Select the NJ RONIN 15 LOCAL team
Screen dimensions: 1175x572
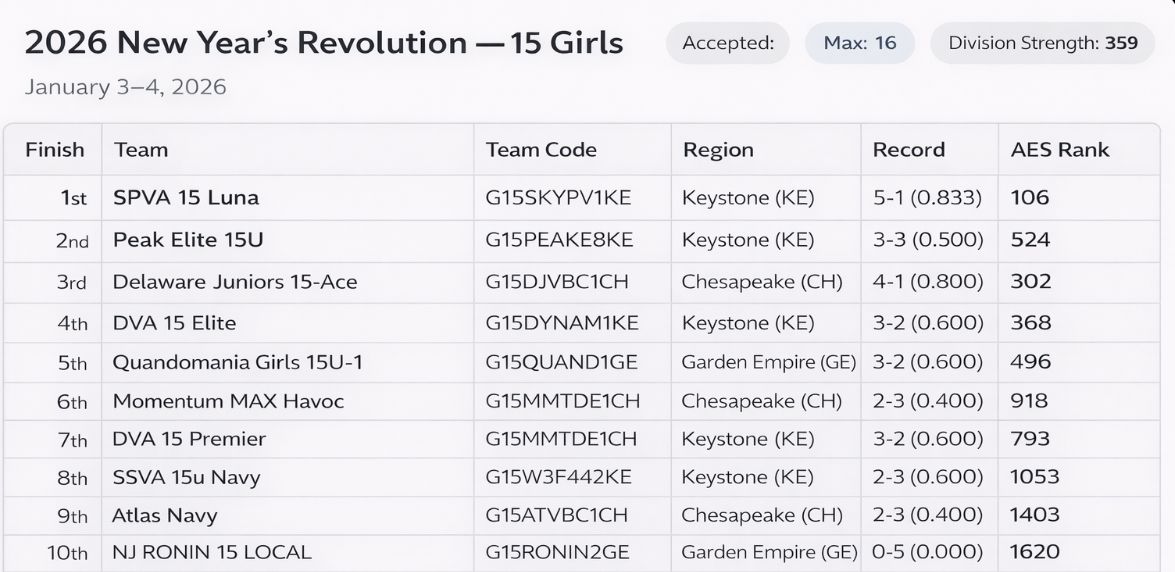[211, 552]
